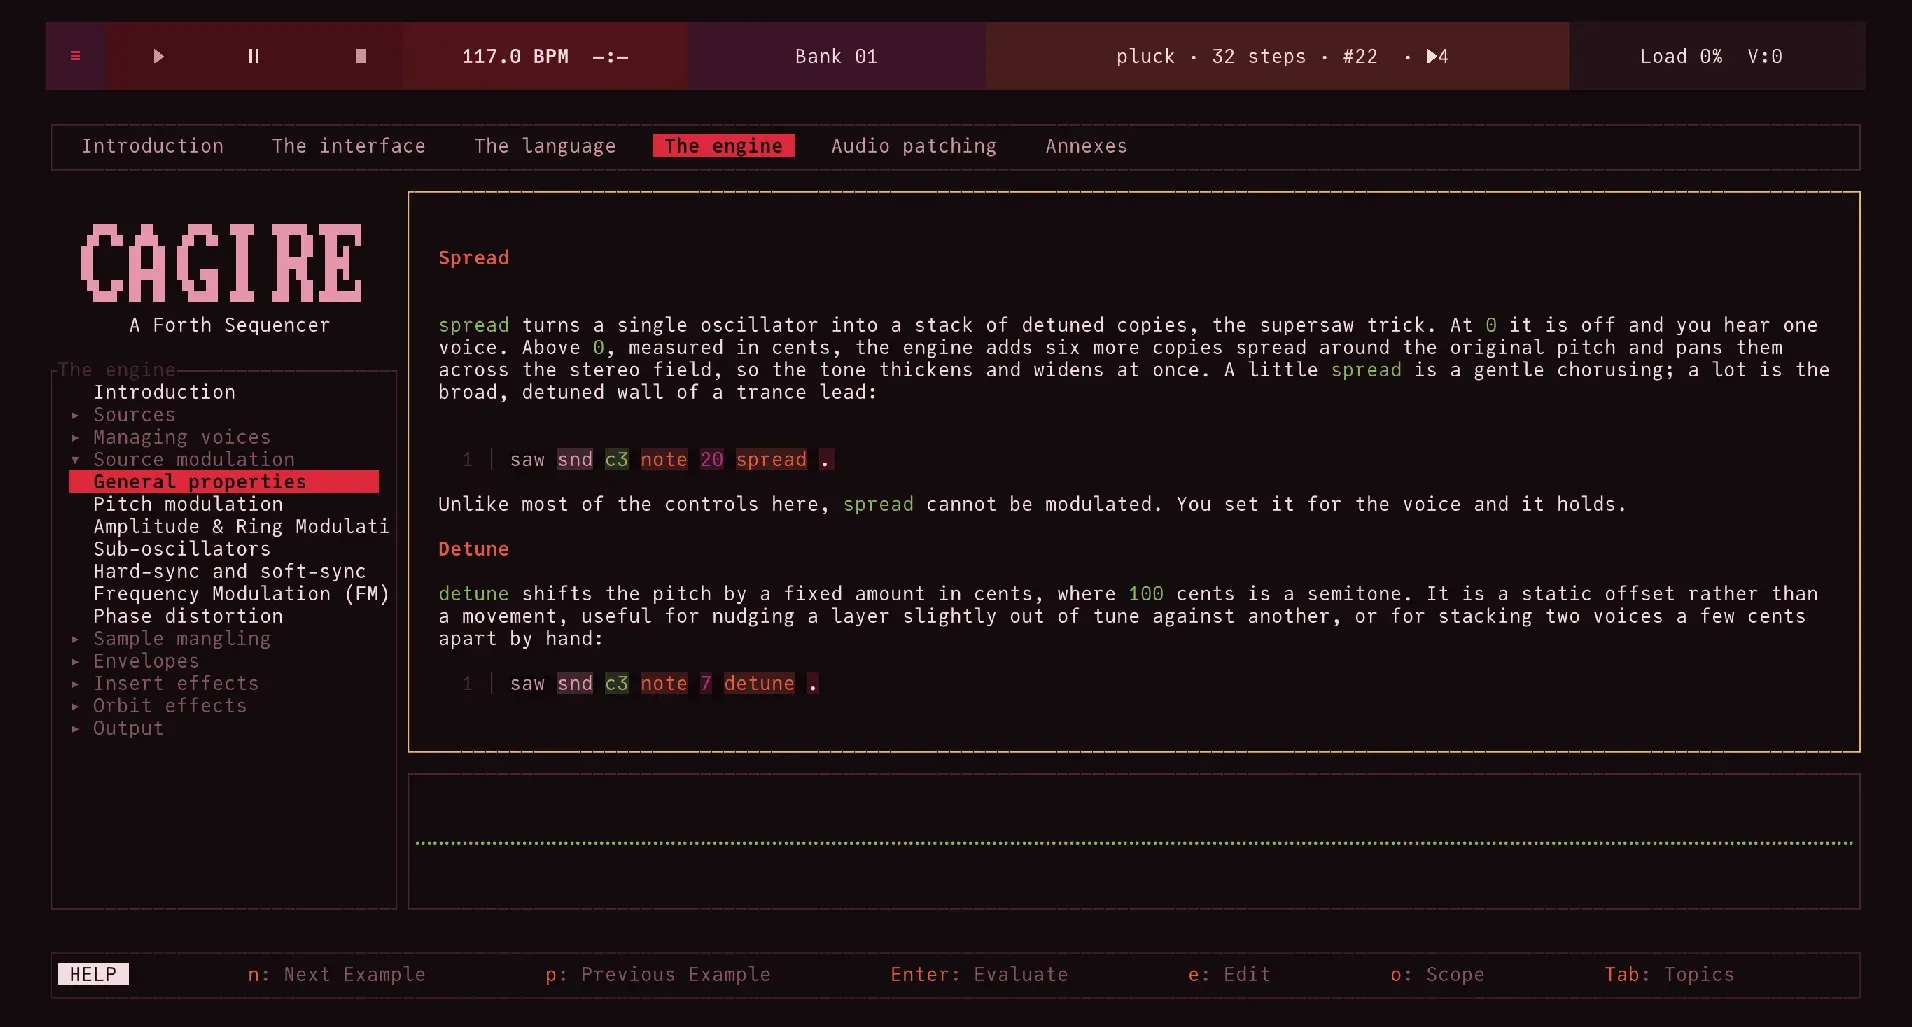Open the Annexes tab

1086,146
